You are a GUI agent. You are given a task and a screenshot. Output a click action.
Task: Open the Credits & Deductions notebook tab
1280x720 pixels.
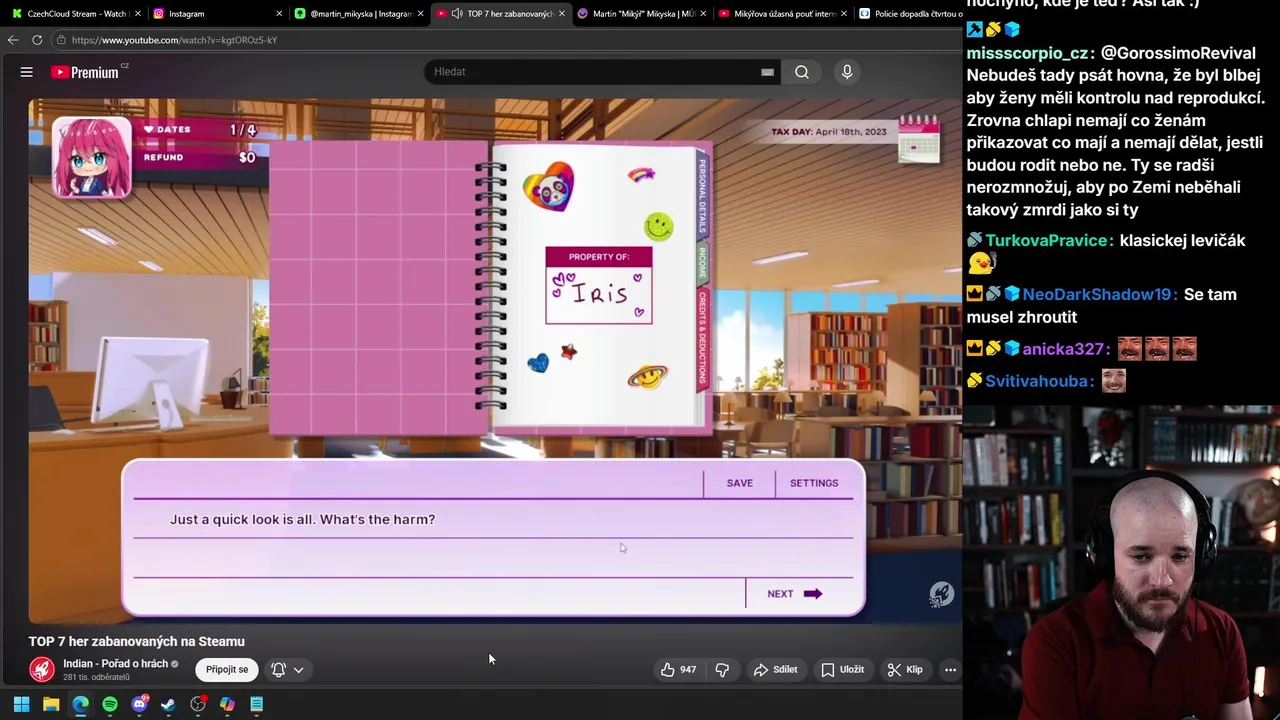click(x=702, y=338)
